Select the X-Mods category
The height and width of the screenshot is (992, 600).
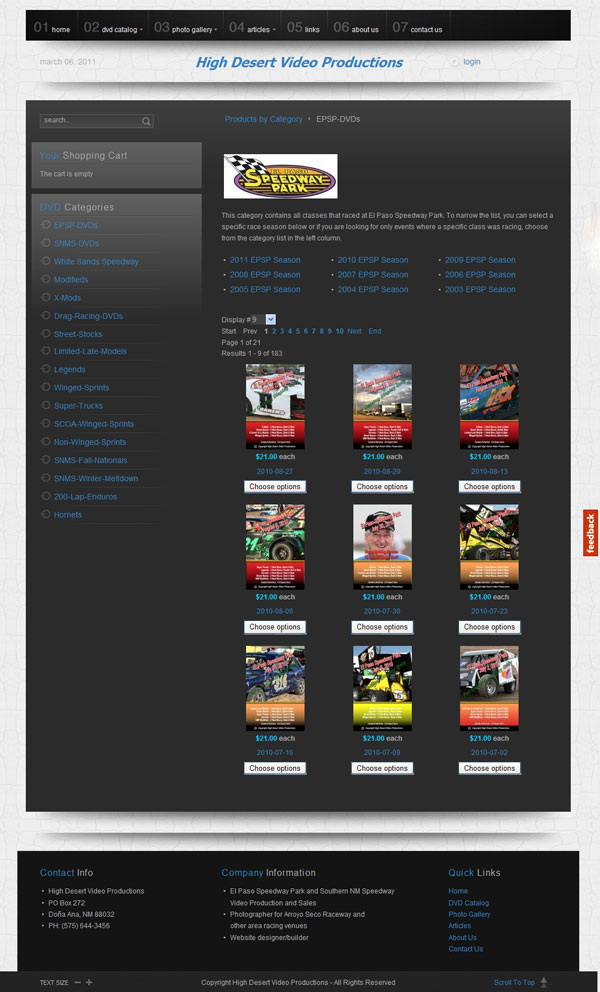click(67, 297)
